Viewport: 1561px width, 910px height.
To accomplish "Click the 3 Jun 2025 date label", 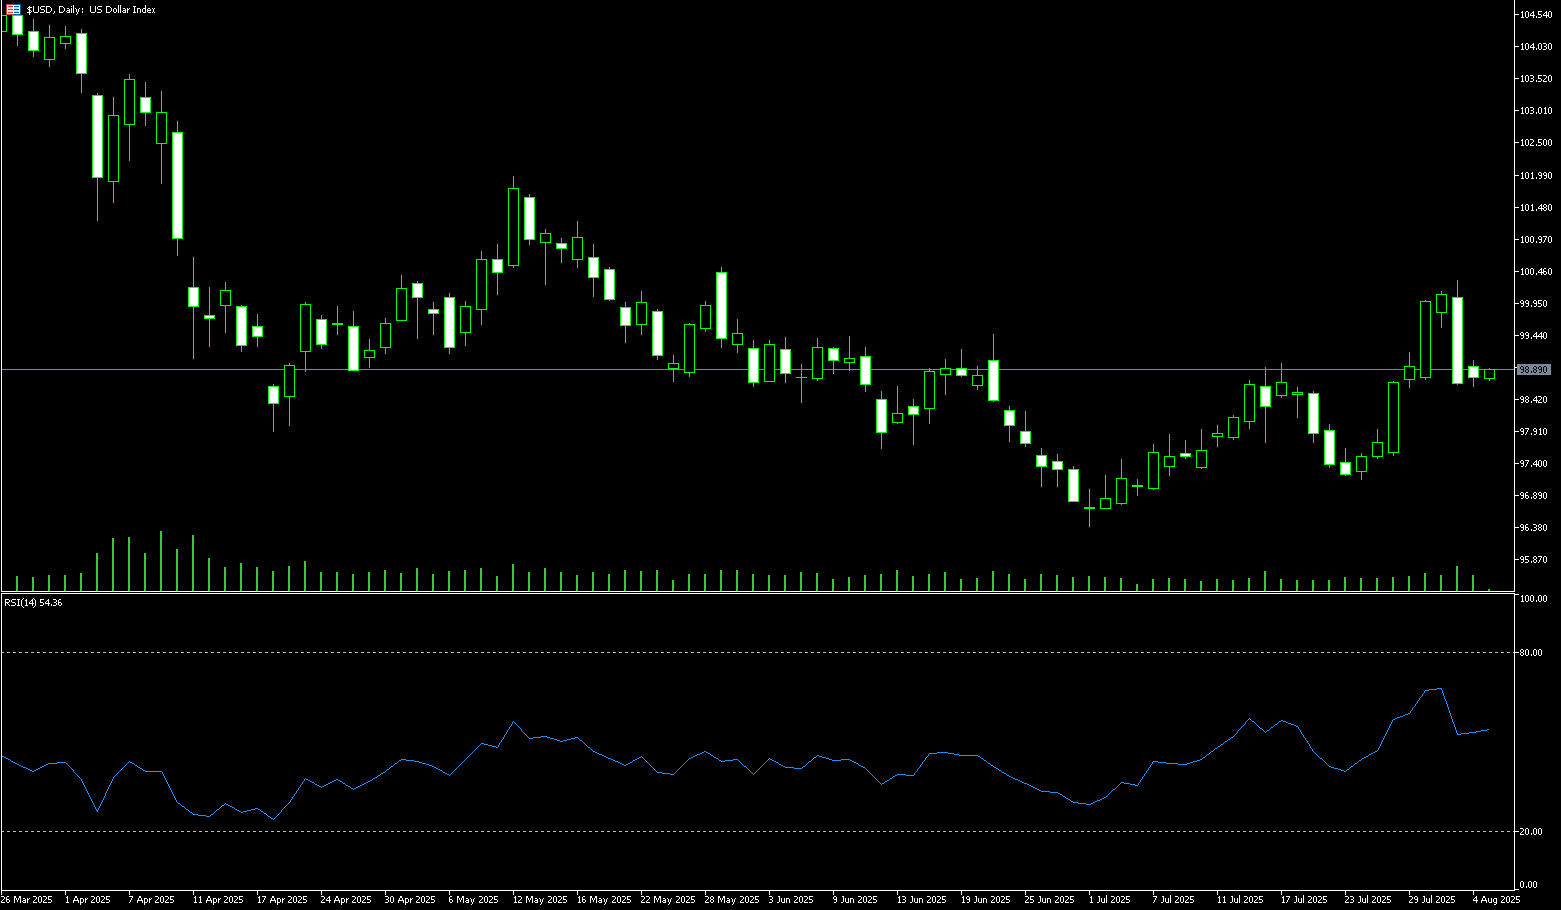I will click(792, 900).
